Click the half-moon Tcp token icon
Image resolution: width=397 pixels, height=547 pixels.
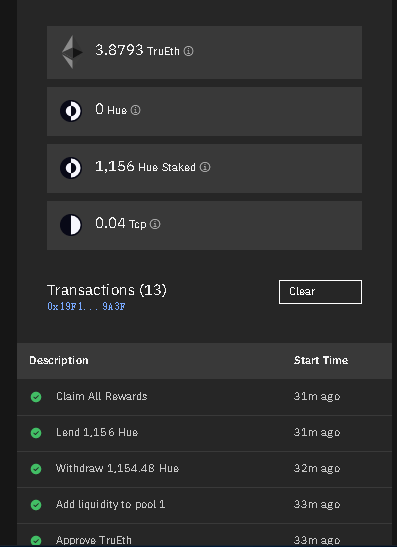[71, 225]
